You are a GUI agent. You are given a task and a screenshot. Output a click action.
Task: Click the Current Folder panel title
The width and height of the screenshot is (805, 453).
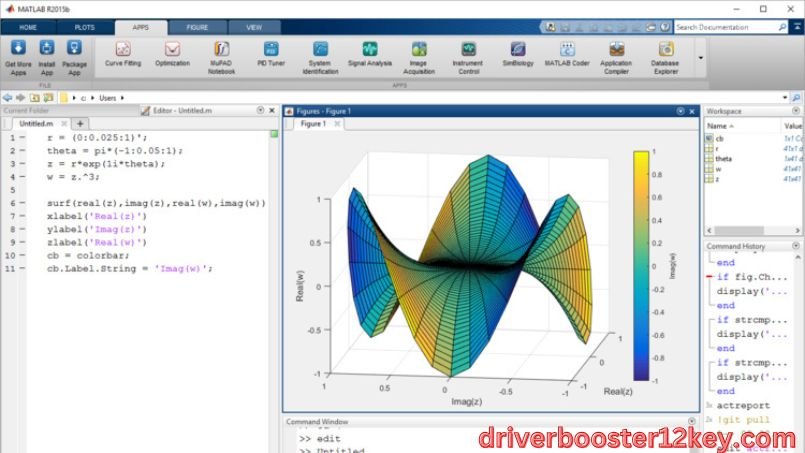coord(26,110)
